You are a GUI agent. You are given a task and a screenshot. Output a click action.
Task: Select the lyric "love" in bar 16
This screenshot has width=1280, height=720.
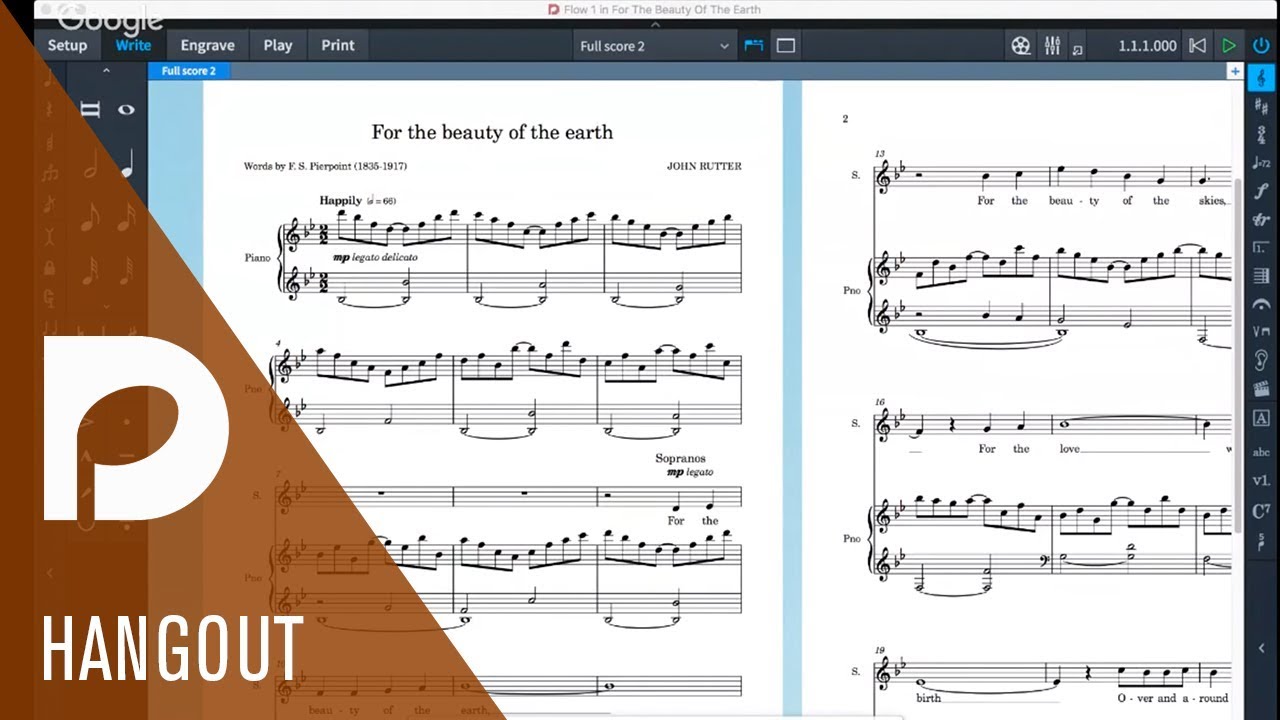click(1070, 449)
